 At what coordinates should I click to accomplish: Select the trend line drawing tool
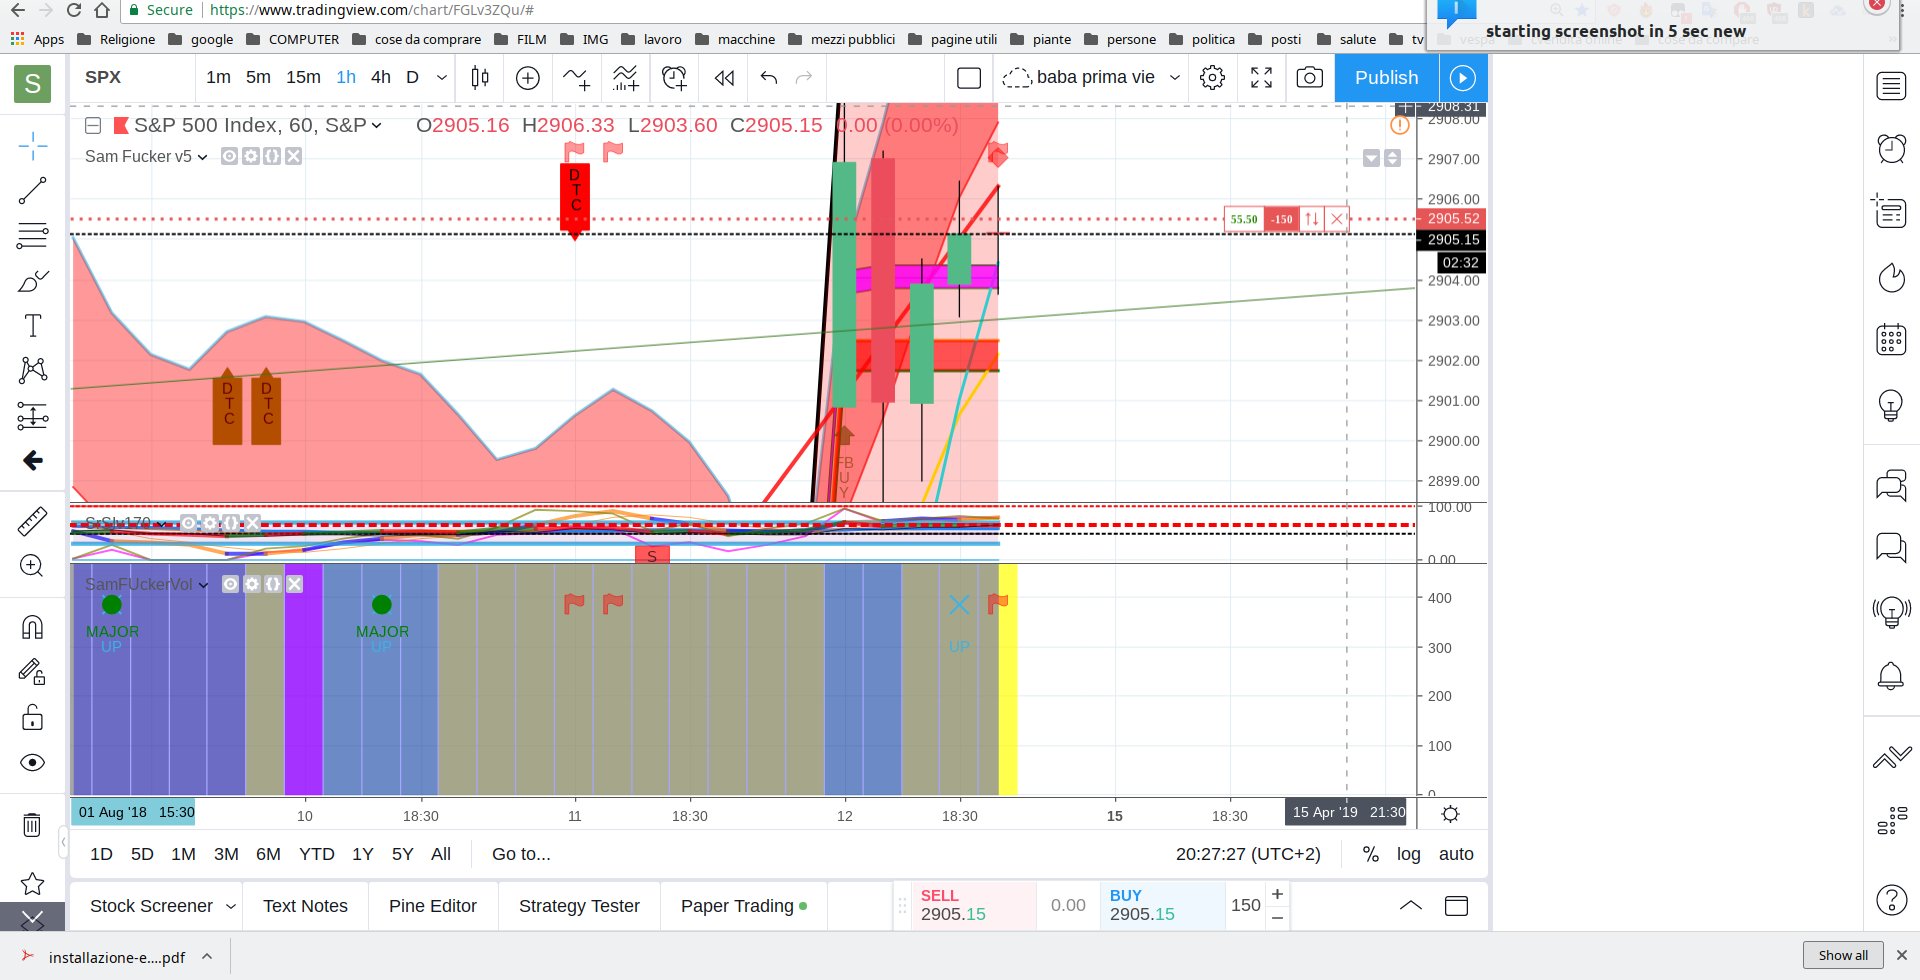(32, 190)
